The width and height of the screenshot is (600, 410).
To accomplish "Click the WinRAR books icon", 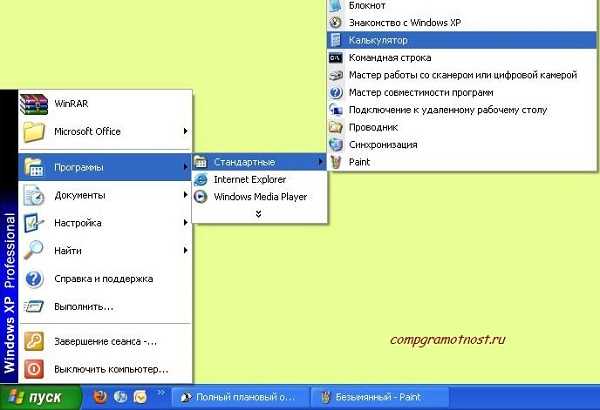I will point(34,104).
